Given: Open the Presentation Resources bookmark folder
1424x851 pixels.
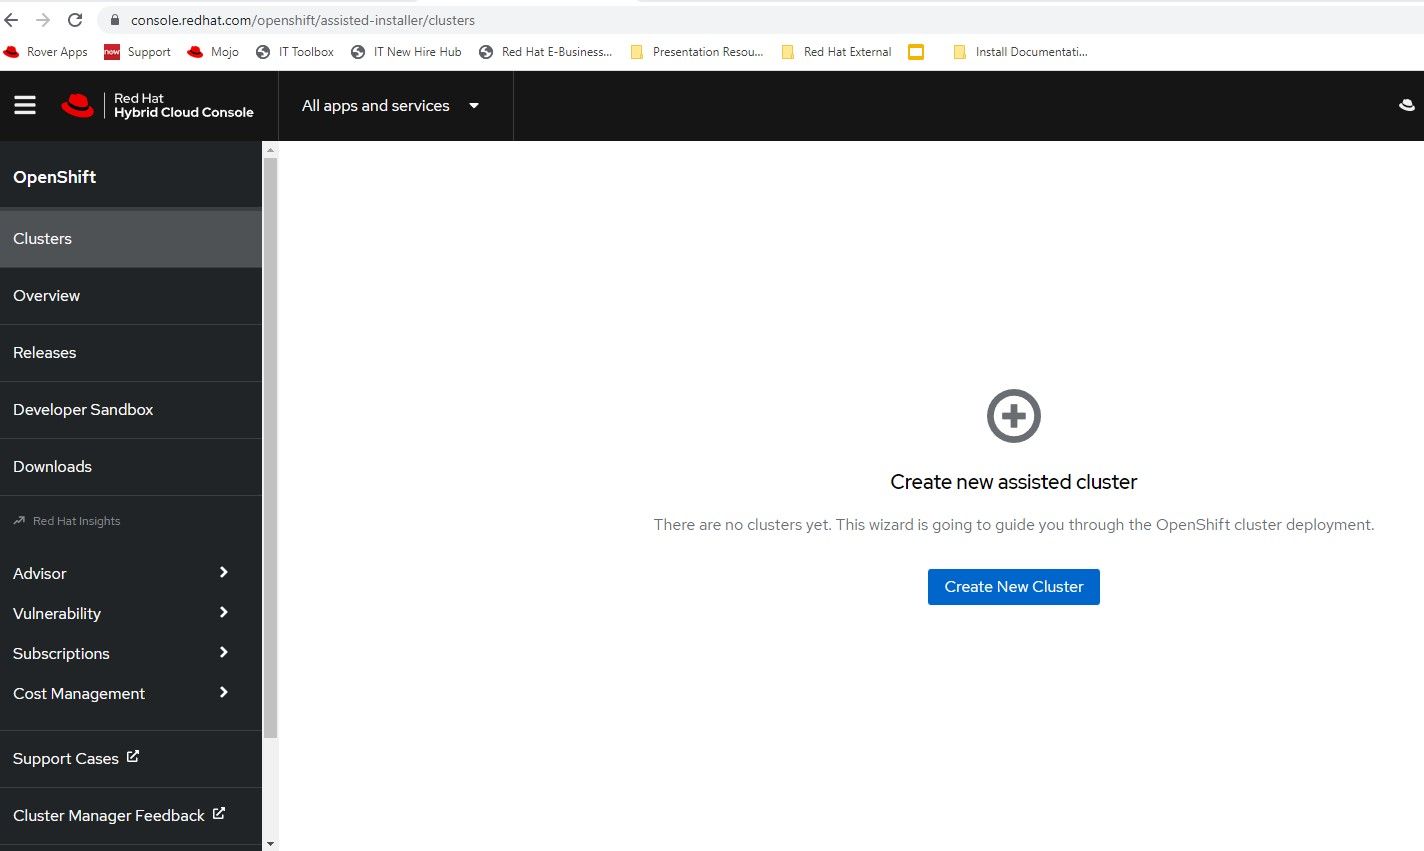Looking at the screenshot, I should click(x=696, y=52).
